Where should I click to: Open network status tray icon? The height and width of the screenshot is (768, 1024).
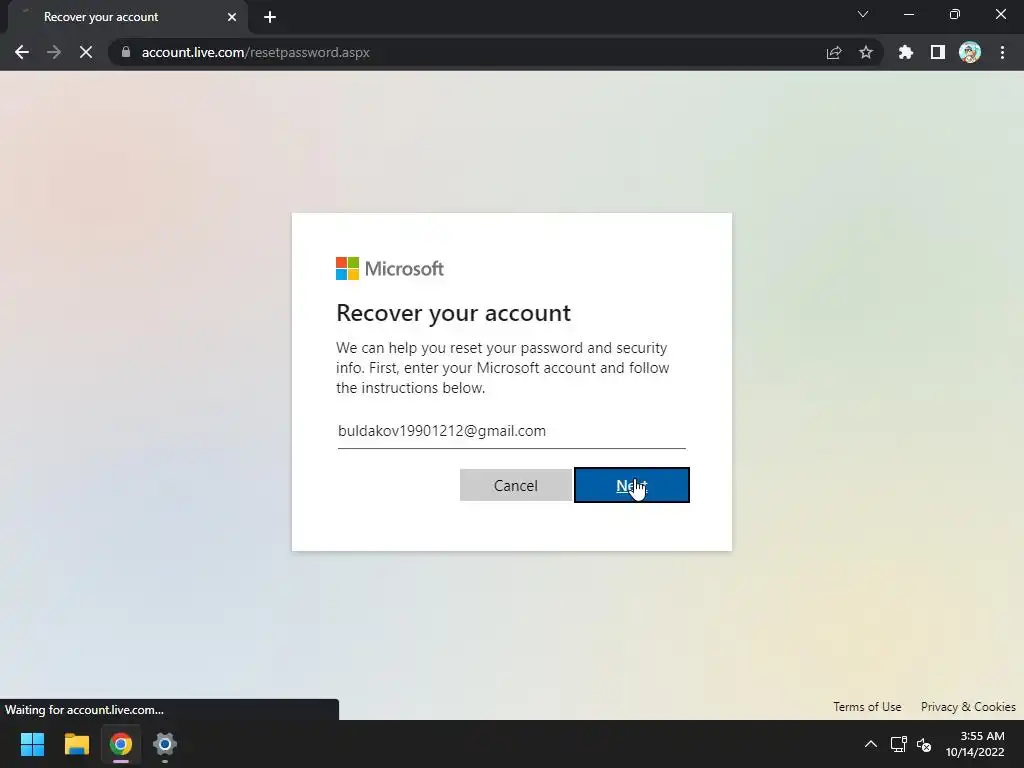[899, 744]
